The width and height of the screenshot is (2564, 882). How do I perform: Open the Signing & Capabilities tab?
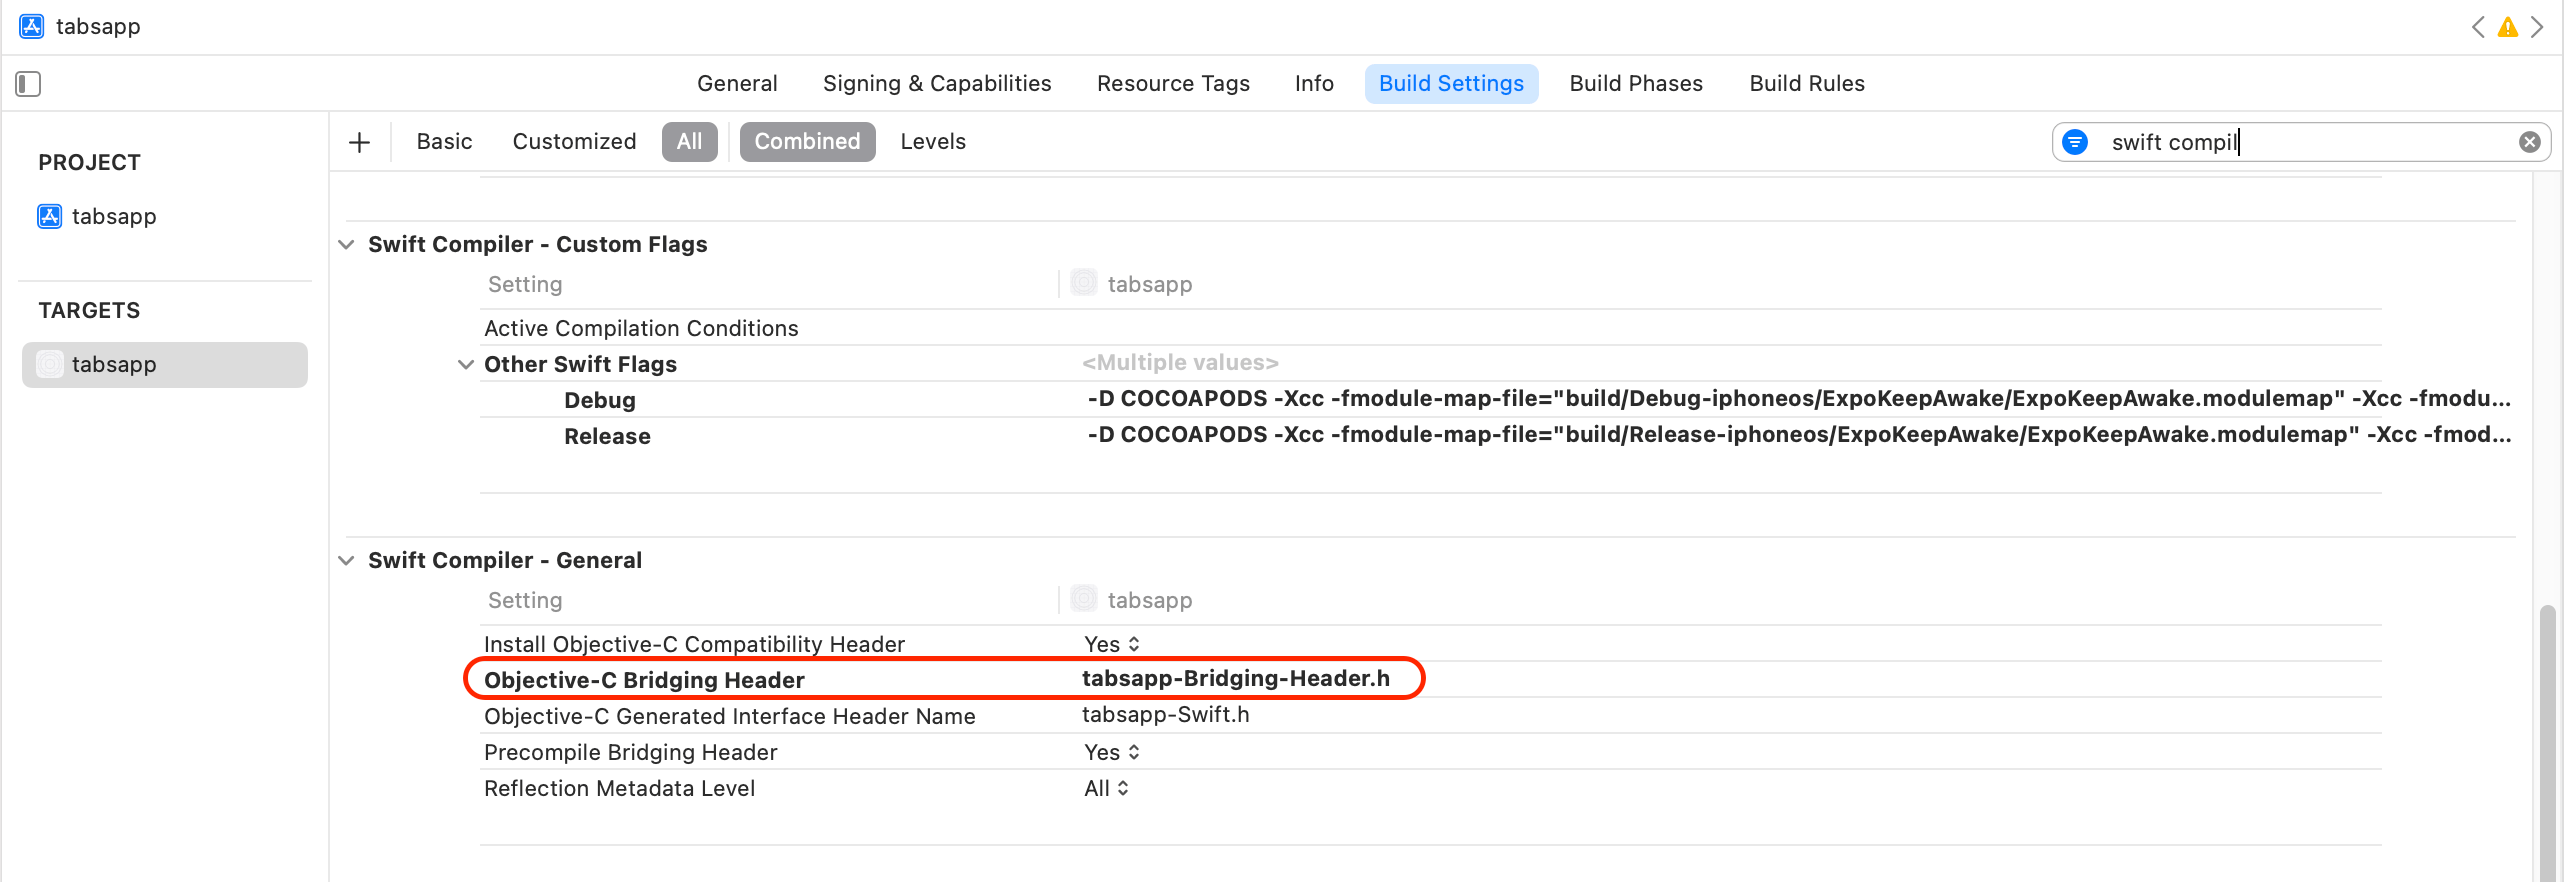pos(936,84)
